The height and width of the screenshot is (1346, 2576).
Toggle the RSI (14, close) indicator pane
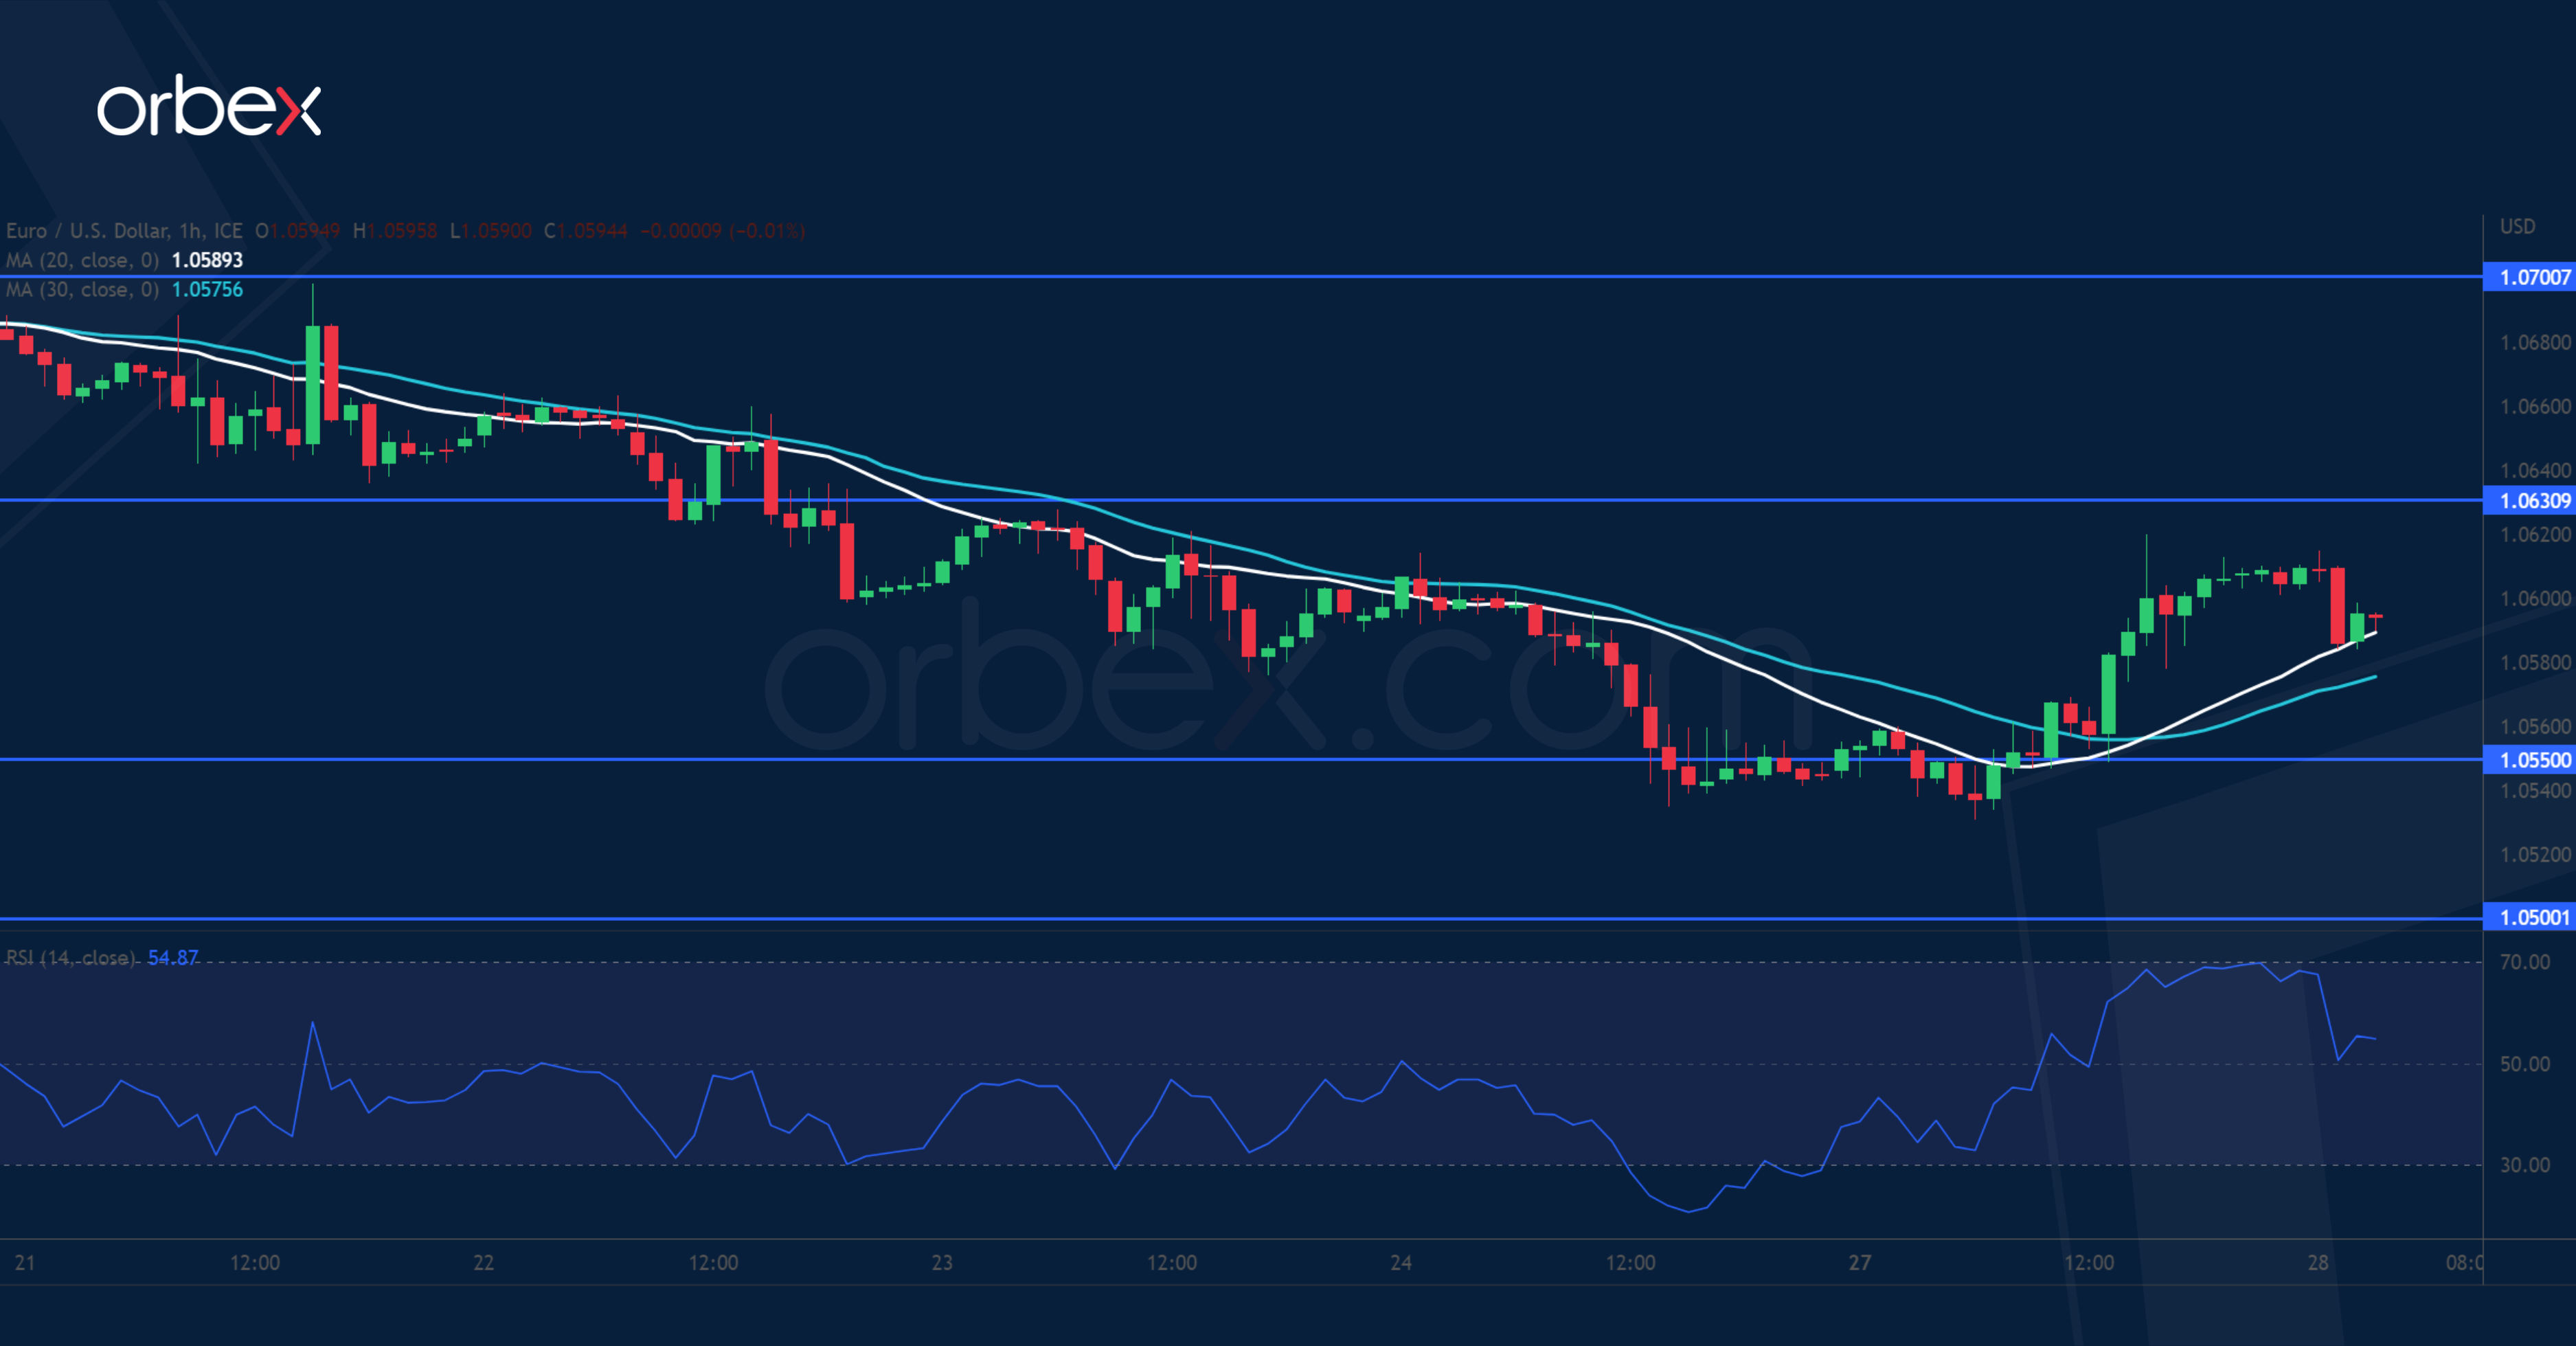click(70, 957)
